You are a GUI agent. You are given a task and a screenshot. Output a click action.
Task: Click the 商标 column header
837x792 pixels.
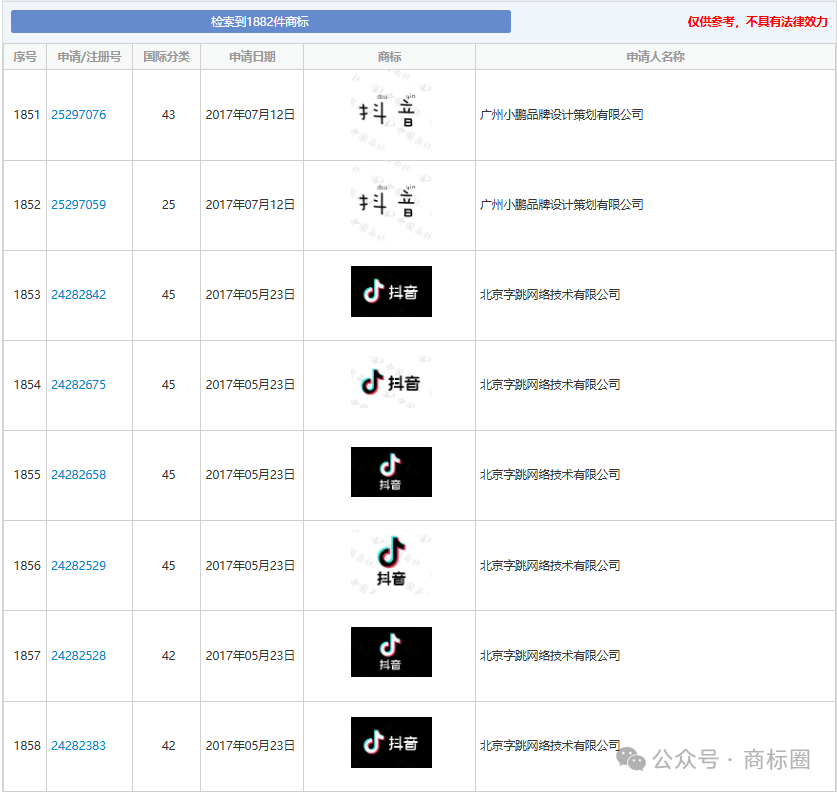[389, 57]
